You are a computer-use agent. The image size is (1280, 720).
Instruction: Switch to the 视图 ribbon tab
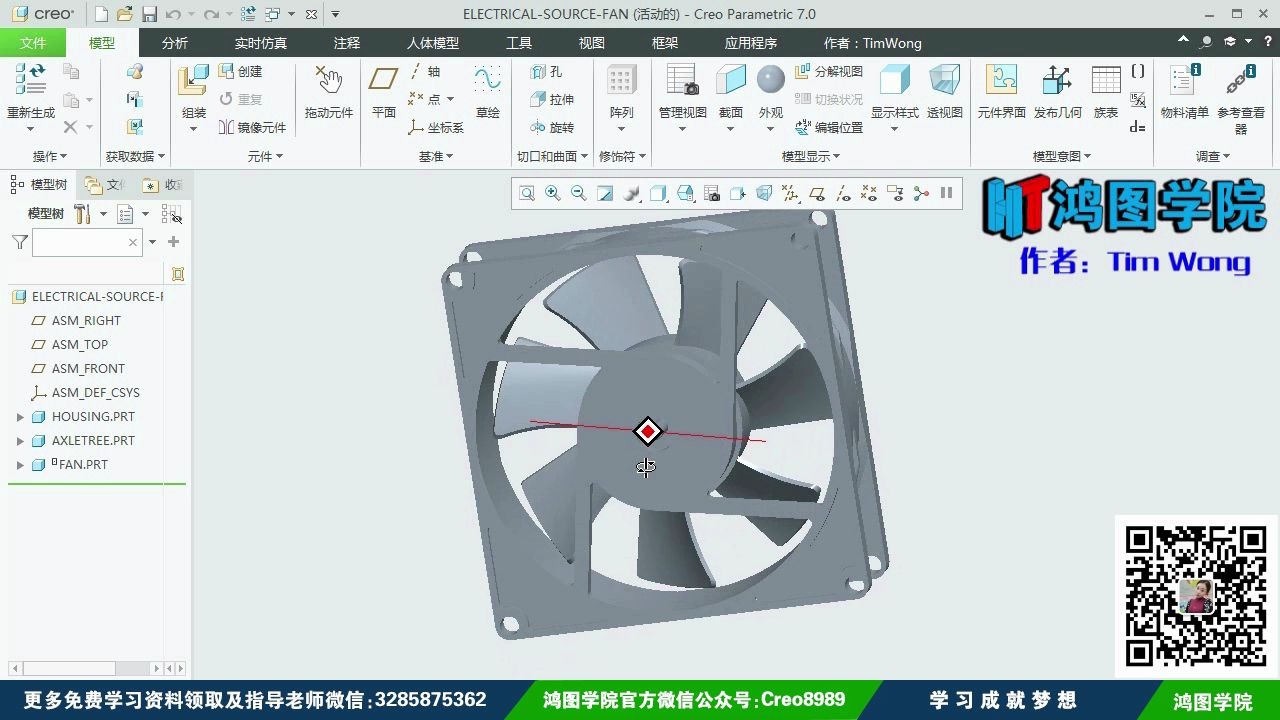coord(591,42)
